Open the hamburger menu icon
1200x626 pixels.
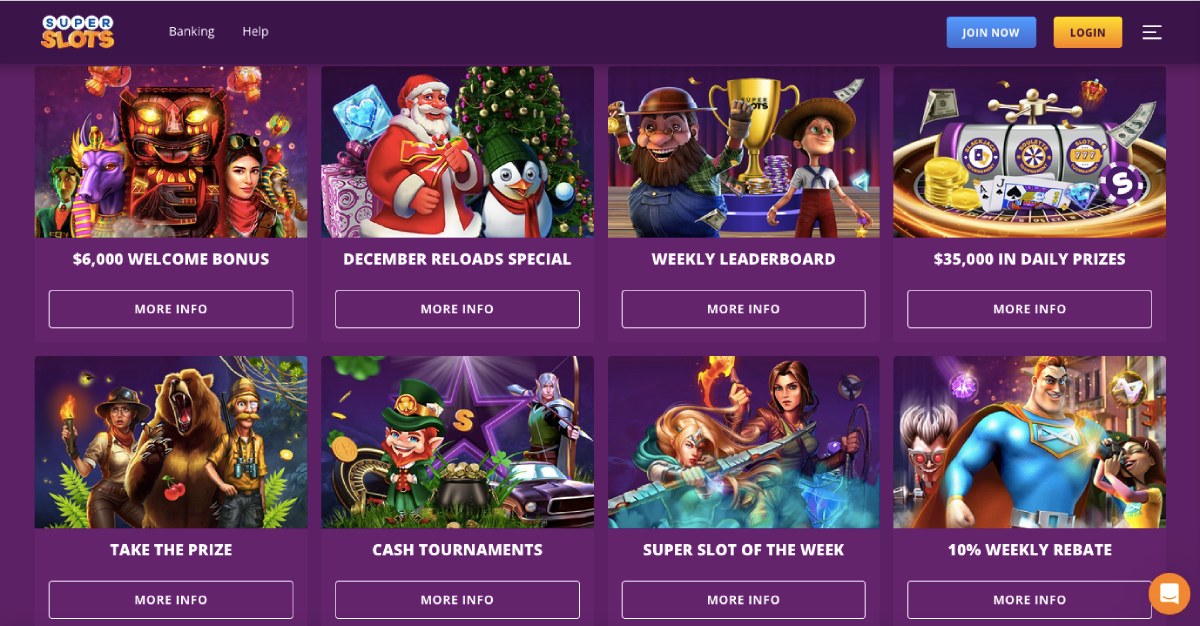coord(1152,32)
